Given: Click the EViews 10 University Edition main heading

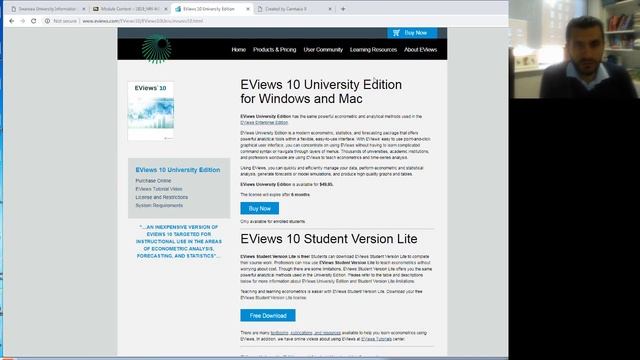Looking at the screenshot, I should tap(321, 91).
